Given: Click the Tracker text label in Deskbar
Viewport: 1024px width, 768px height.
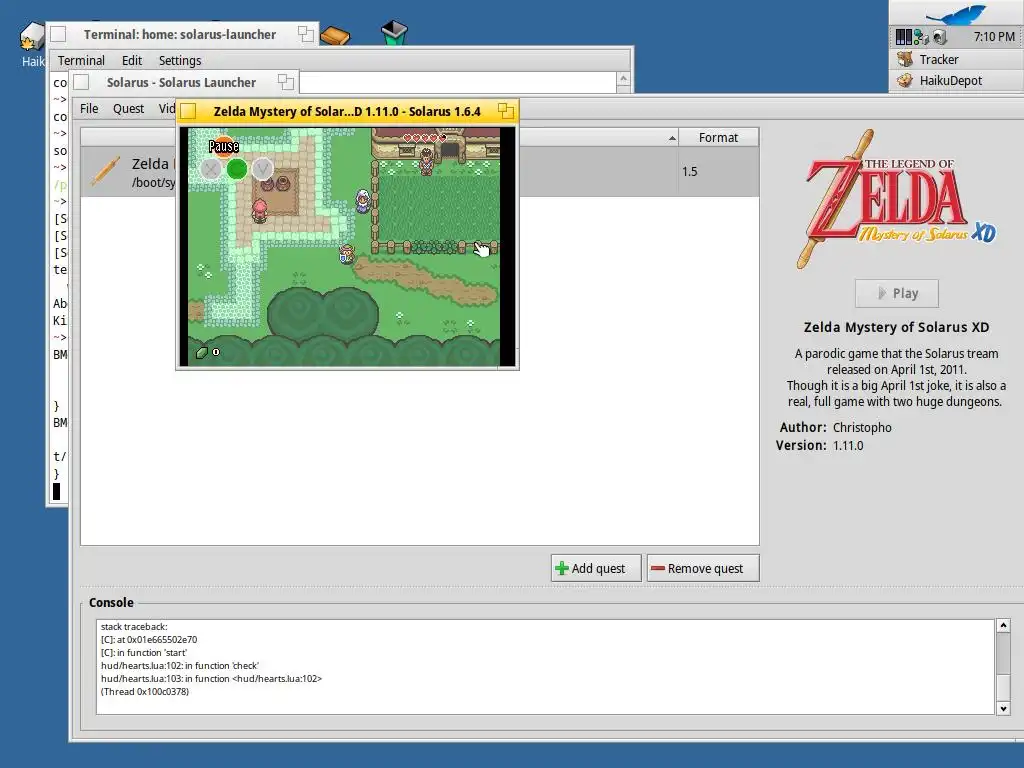Looking at the screenshot, I should 939,59.
